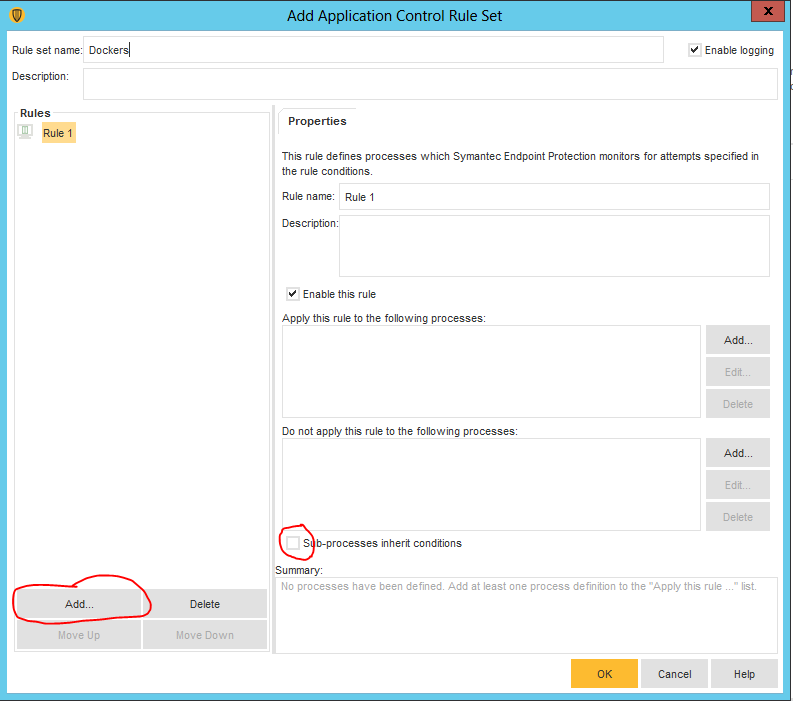Open Help for this dialog
Image resolution: width=793 pixels, height=701 pixels.
744,674
